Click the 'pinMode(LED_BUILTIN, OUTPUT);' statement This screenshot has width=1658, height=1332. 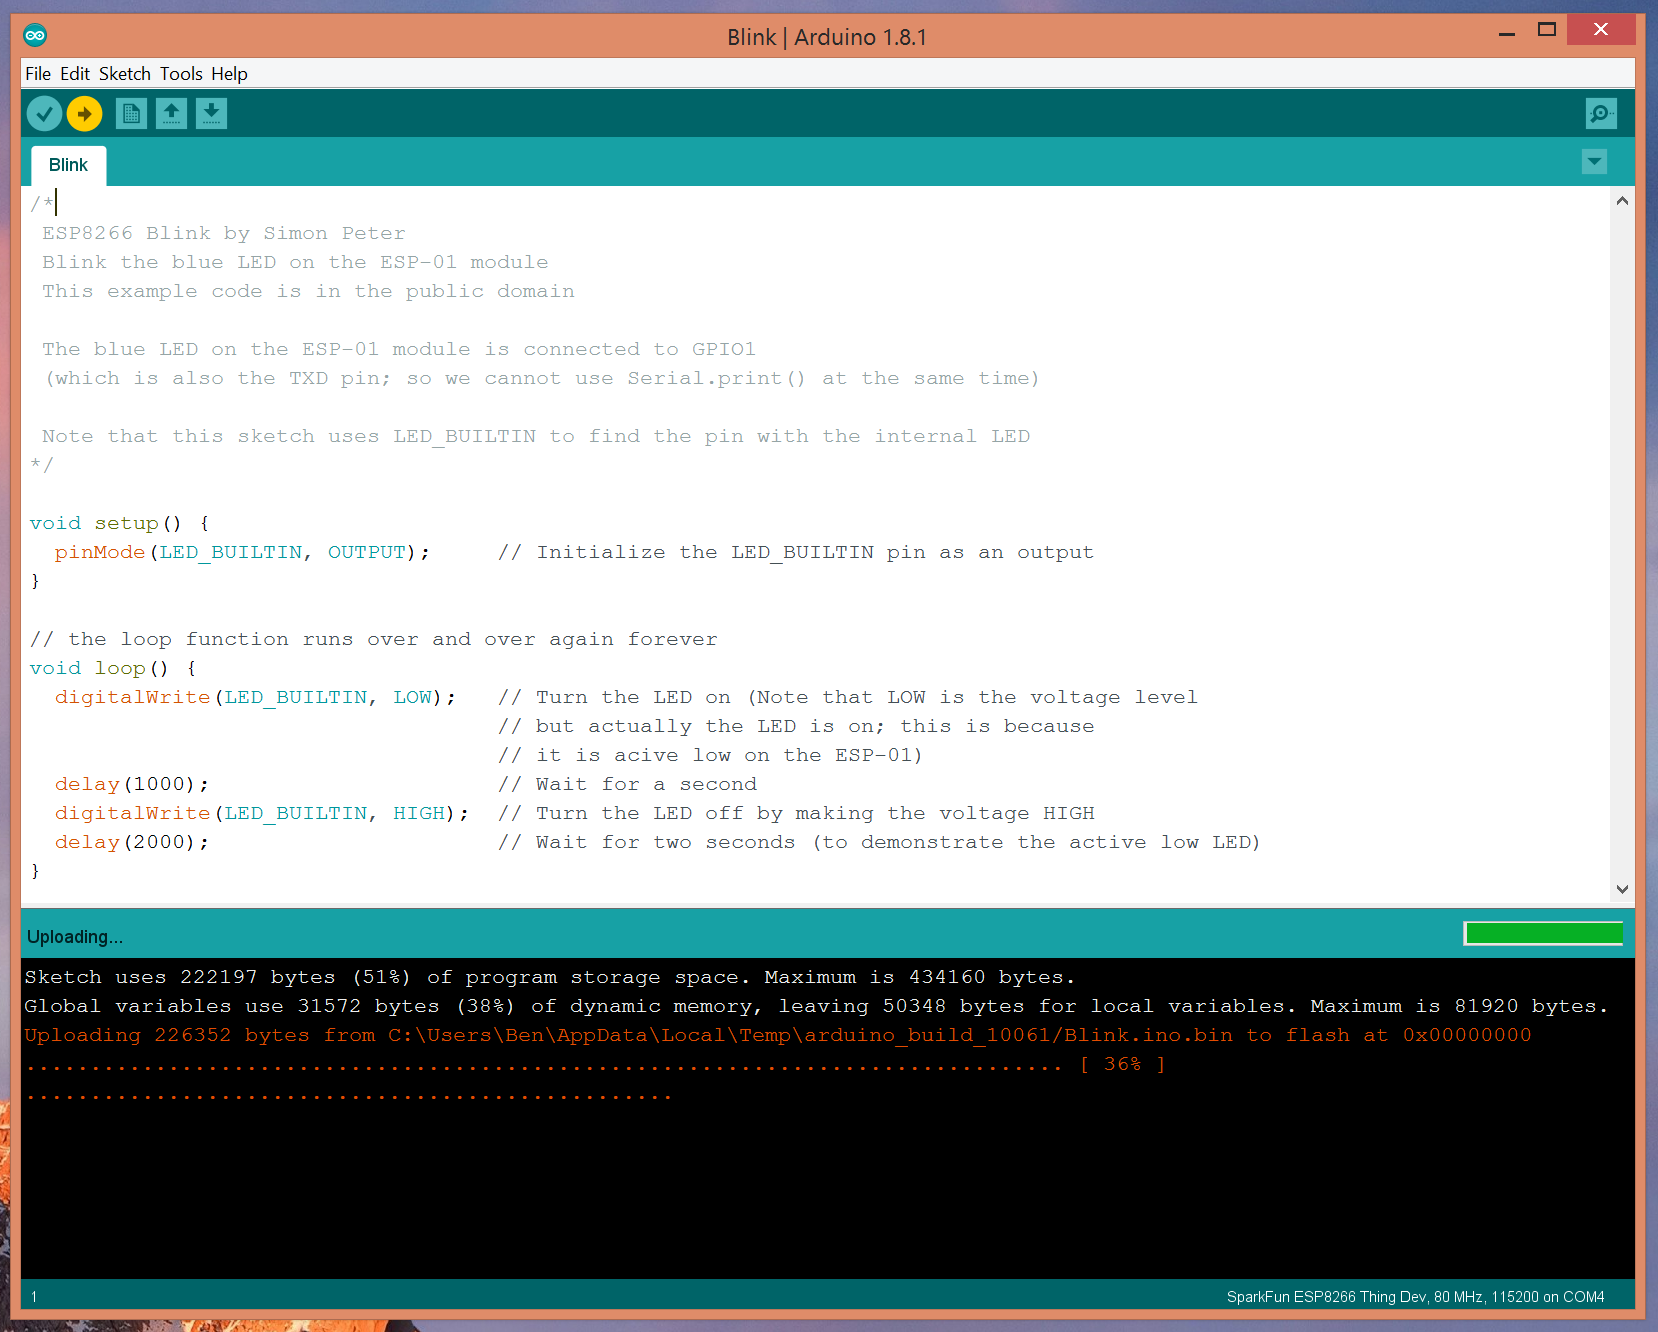[242, 552]
